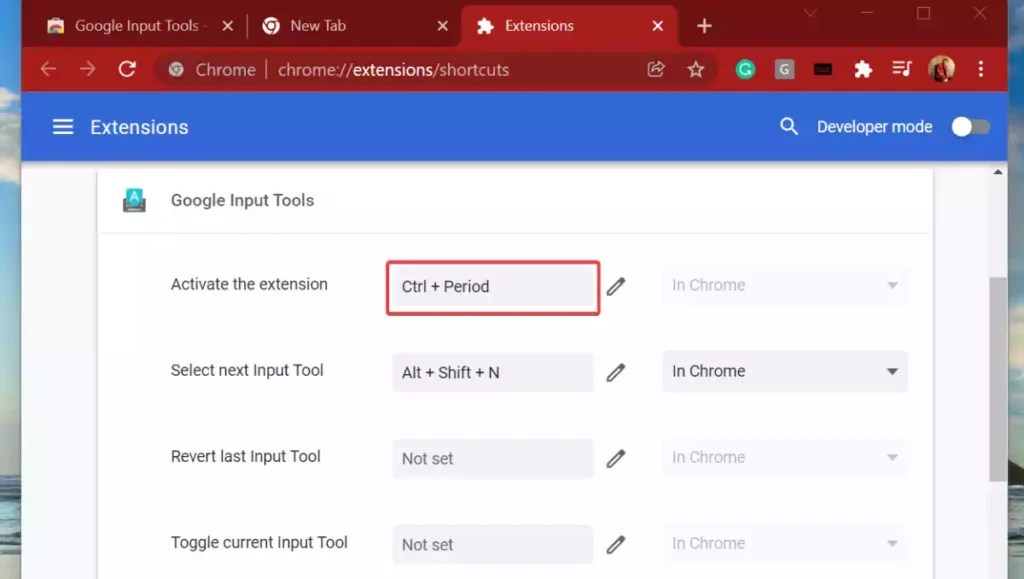Click the Extensions page title
This screenshot has width=1024, height=579.
click(139, 127)
